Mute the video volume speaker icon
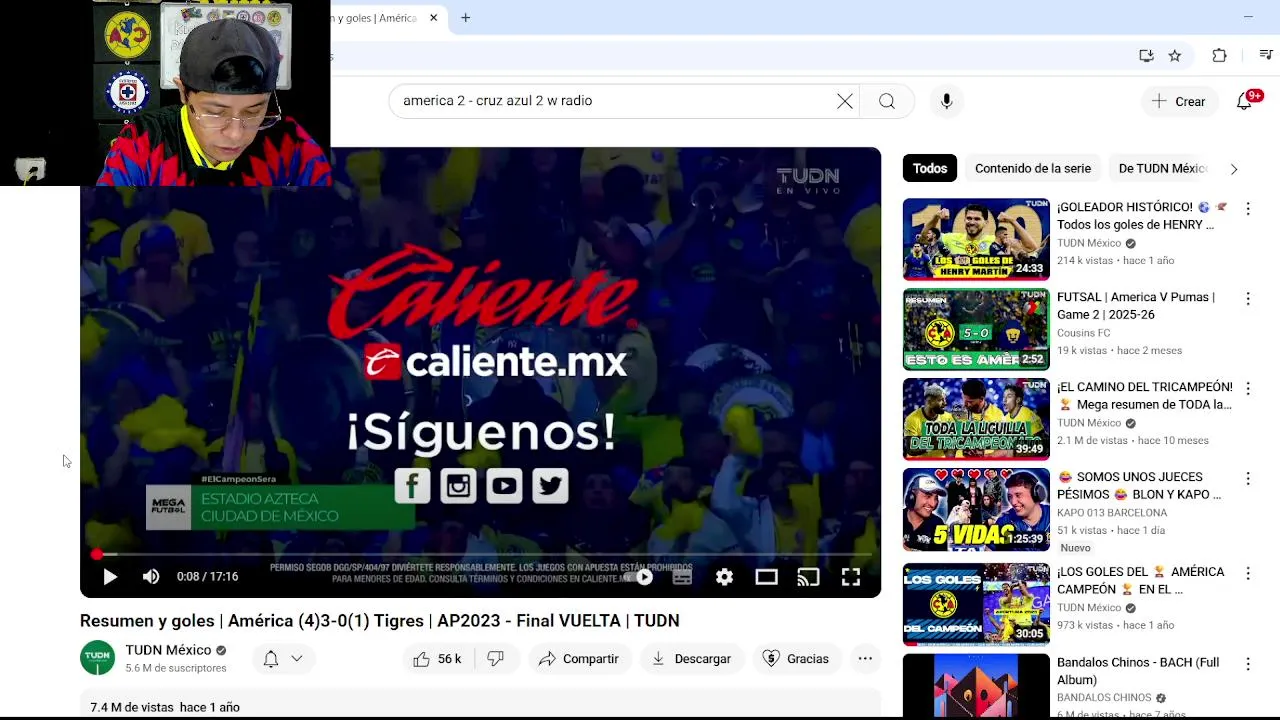The height and width of the screenshot is (720, 1280). point(151,577)
